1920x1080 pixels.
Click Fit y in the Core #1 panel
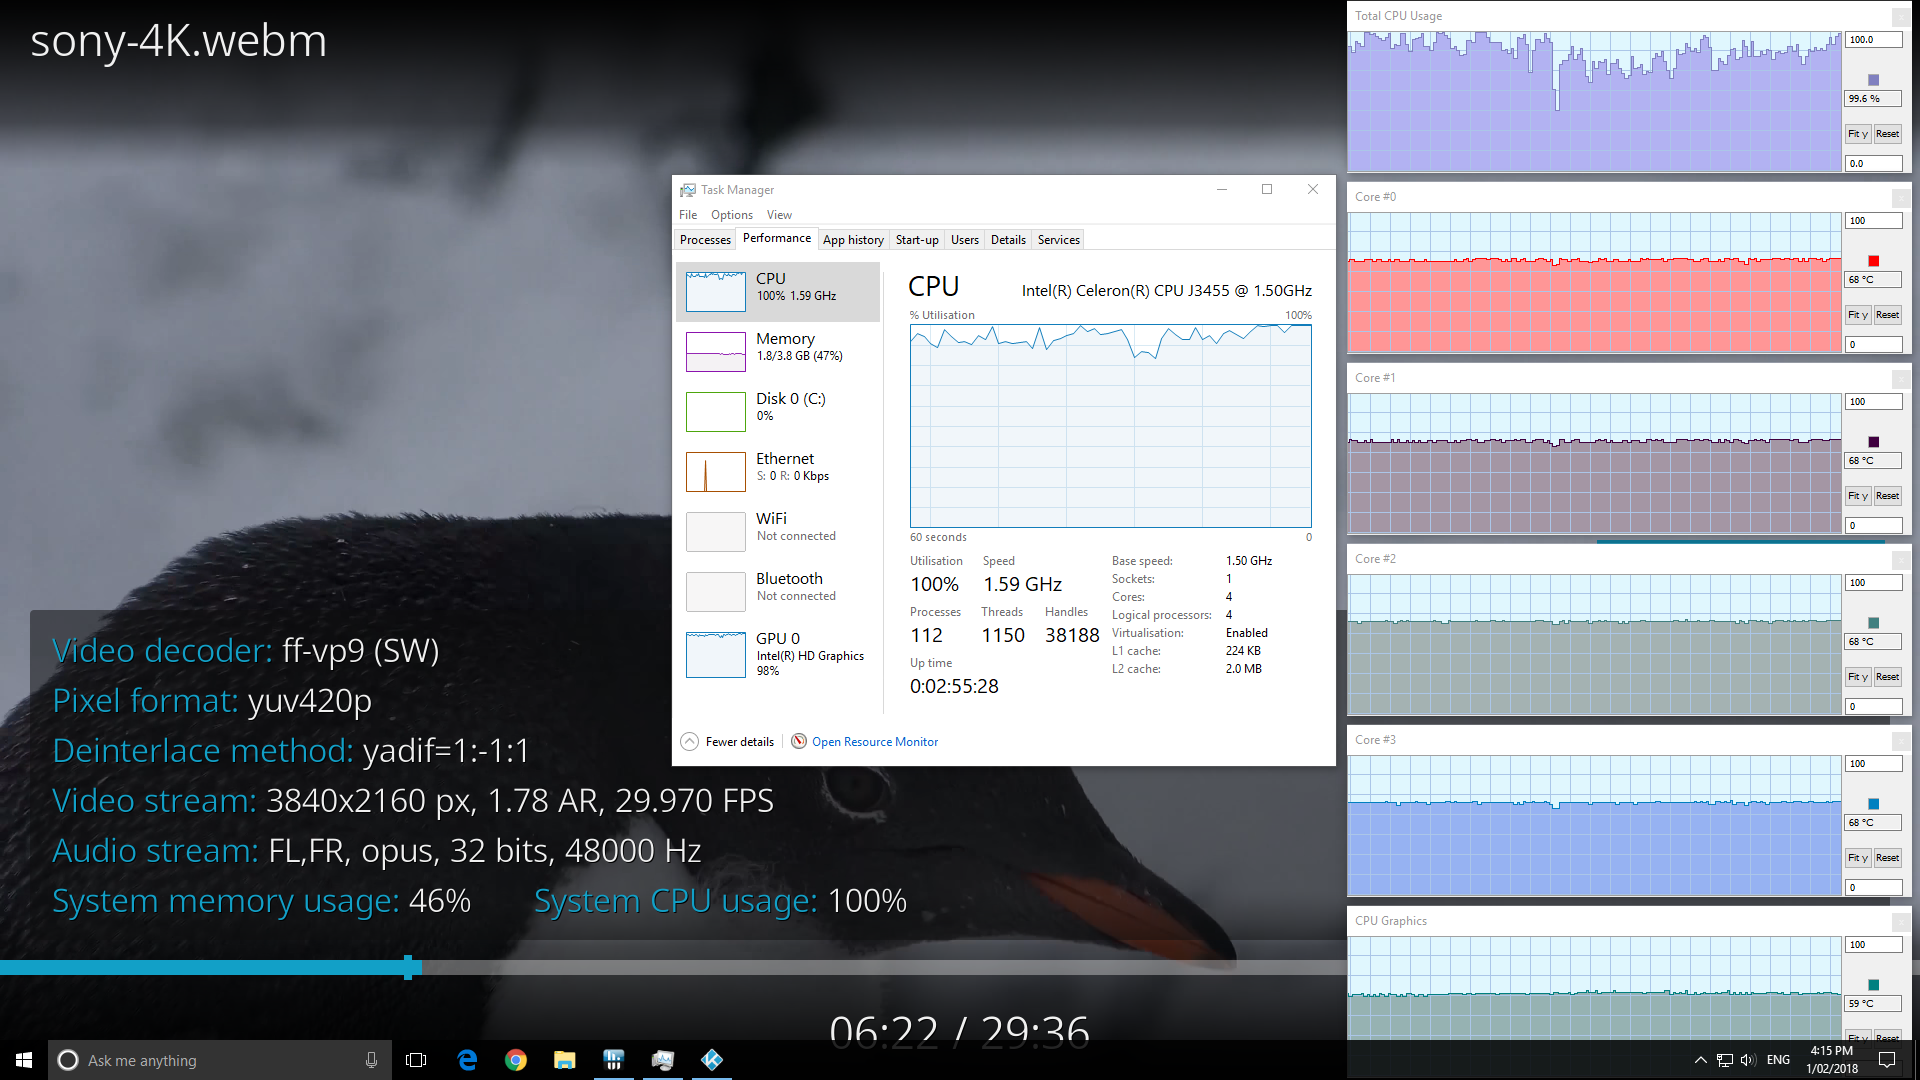click(x=1858, y=496)
